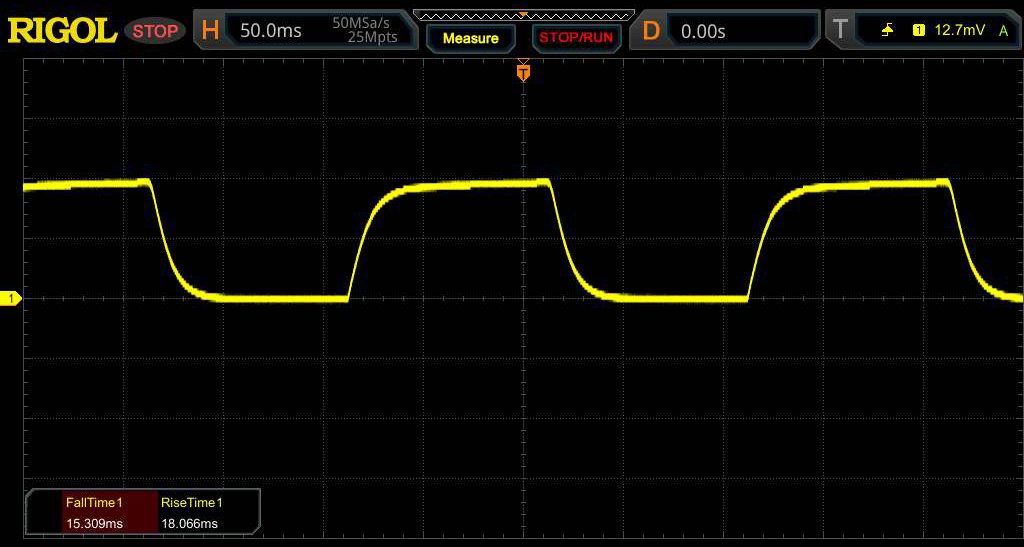This screenshot has width=1024, height=547.
Task: Select the FallTime1 measurement label
Action: [94, 503]
